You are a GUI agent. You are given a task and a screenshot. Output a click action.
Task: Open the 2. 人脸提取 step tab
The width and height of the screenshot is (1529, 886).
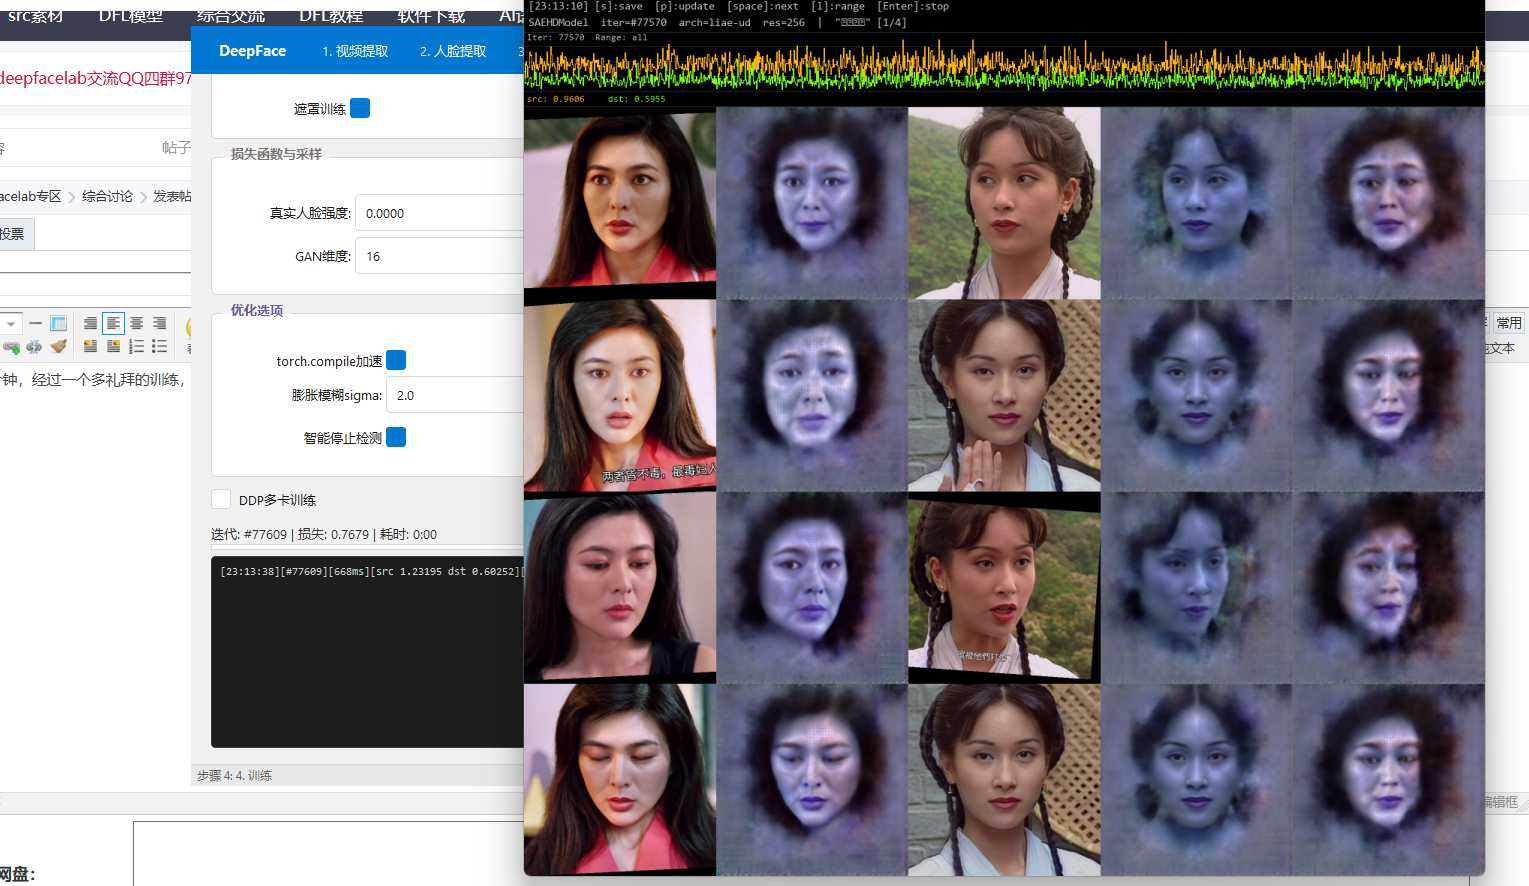coord(453,51)
